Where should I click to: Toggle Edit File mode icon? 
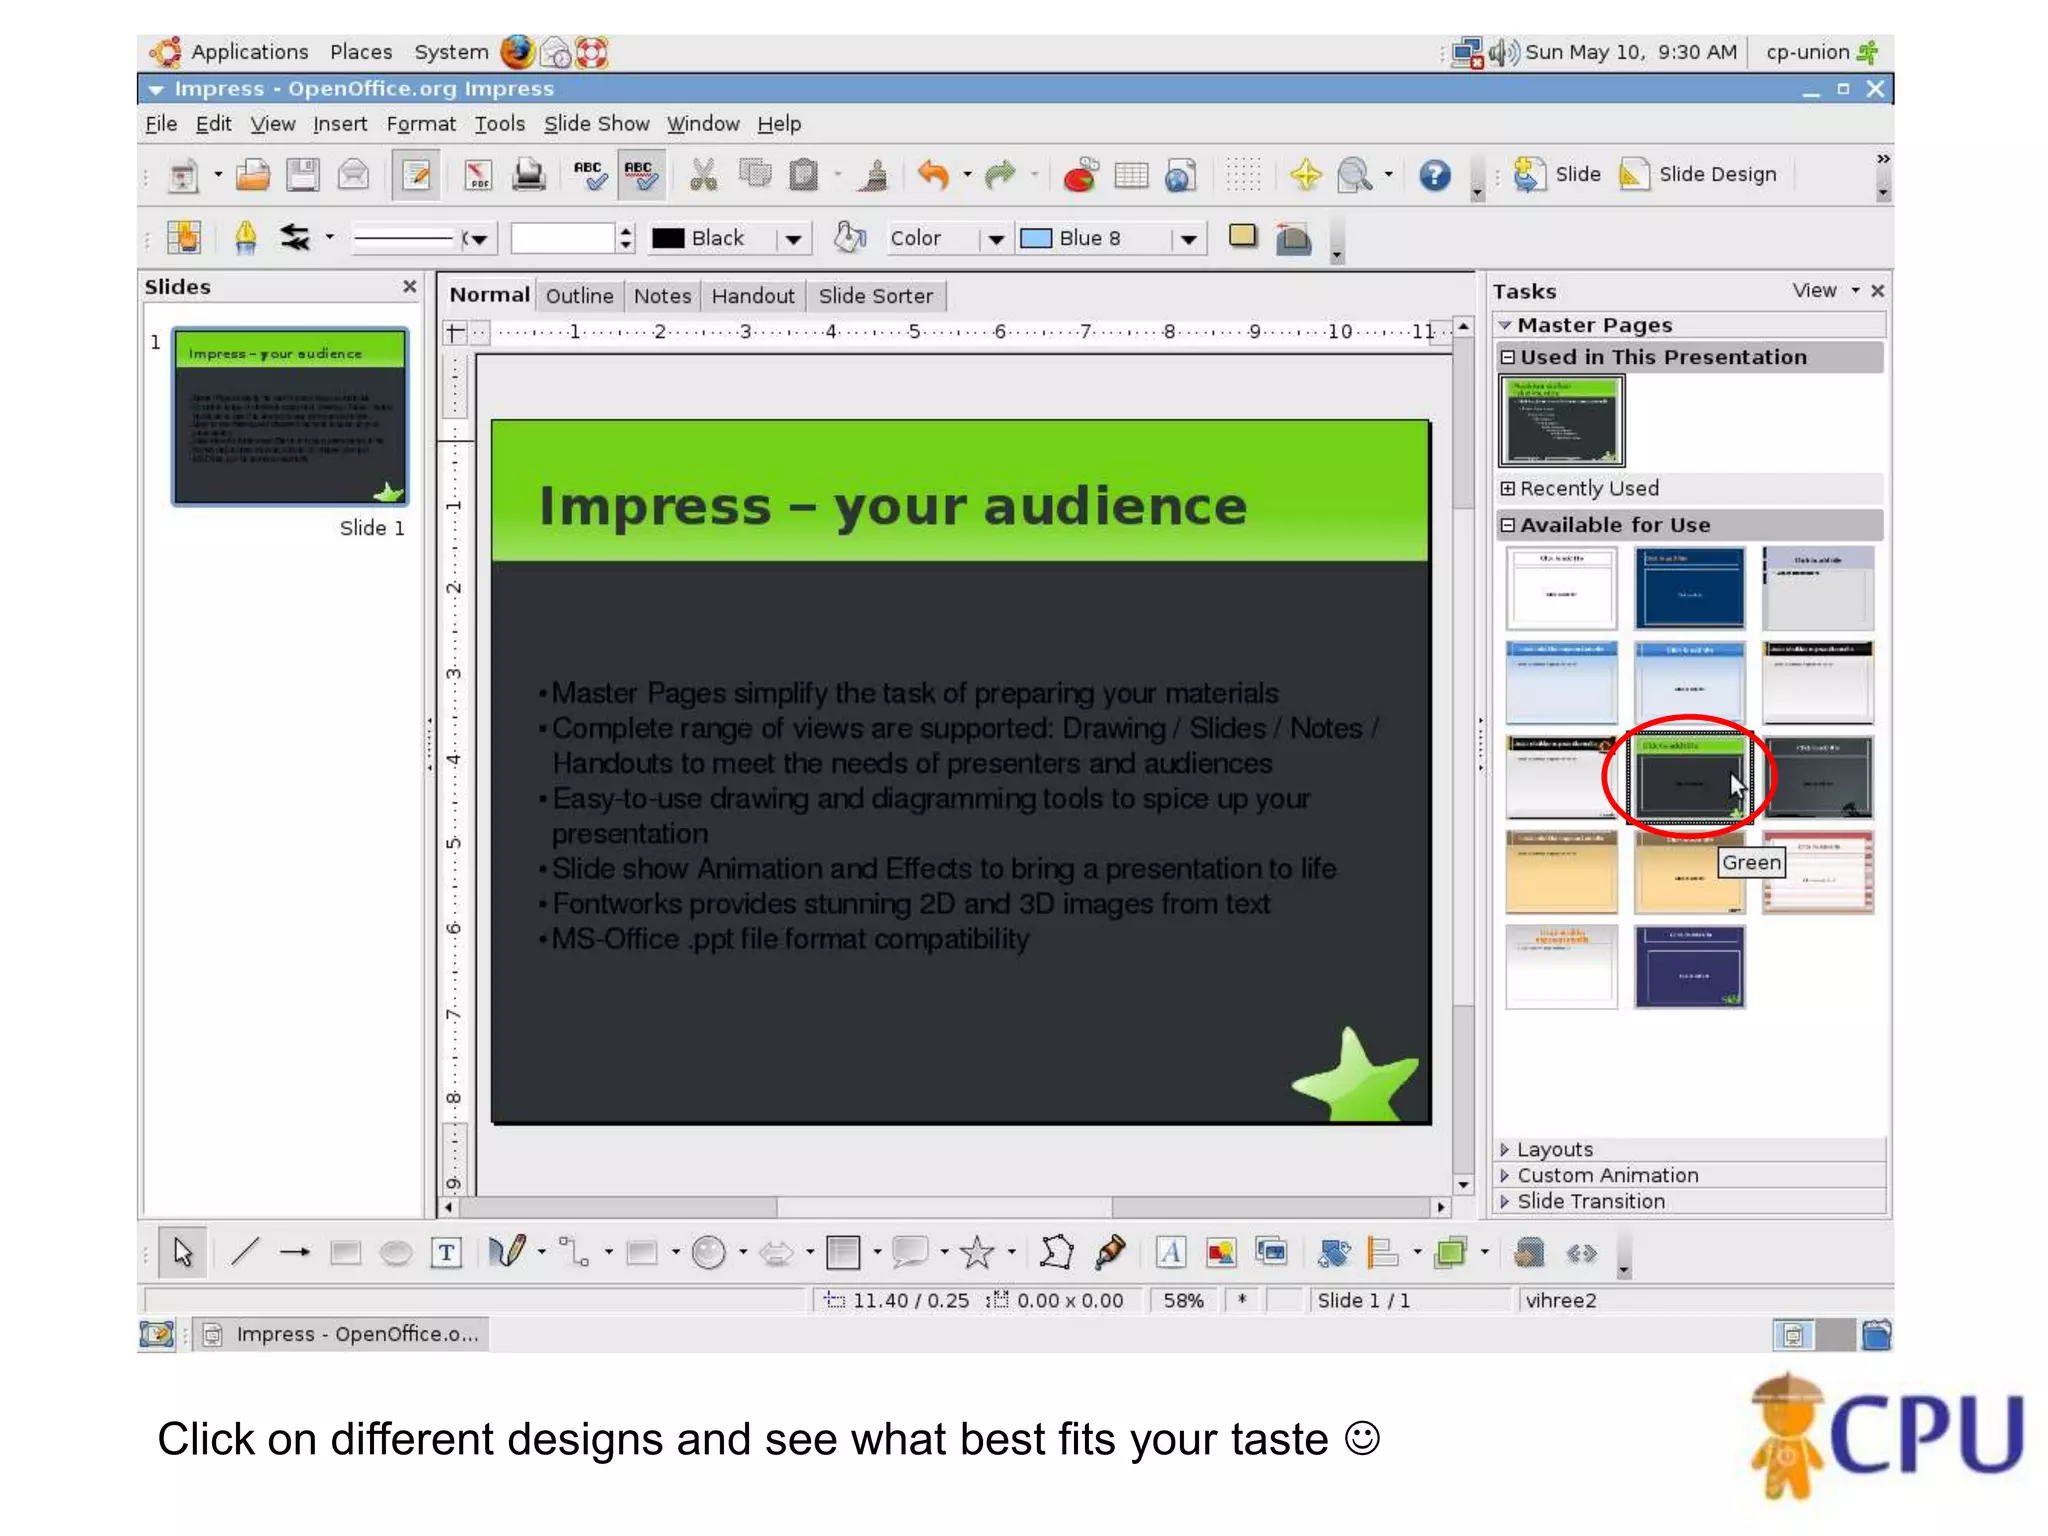[x=416, y=176]
